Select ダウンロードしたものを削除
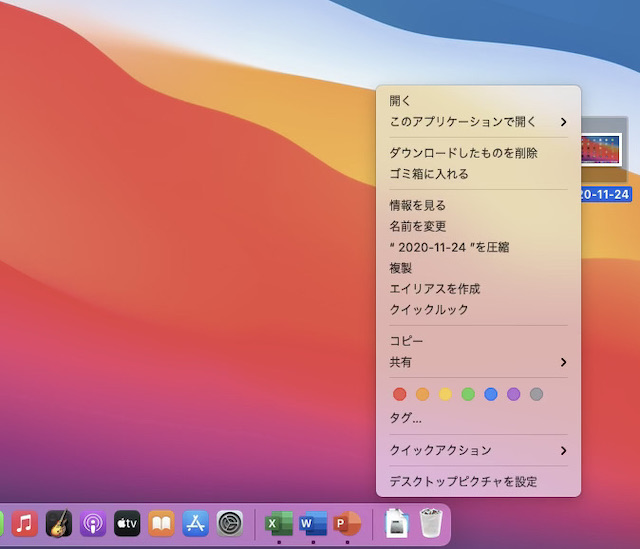The width and height of the screenshot is (640, 549). (478, 153)
